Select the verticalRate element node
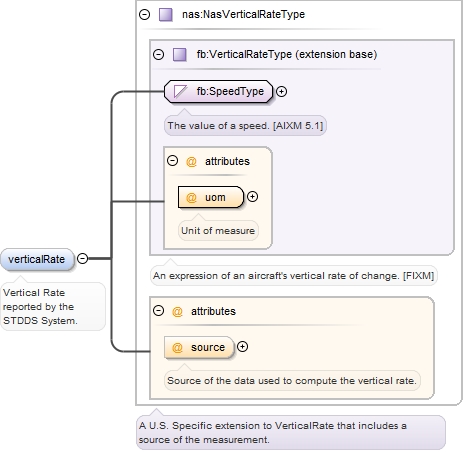 coord(37,259)
